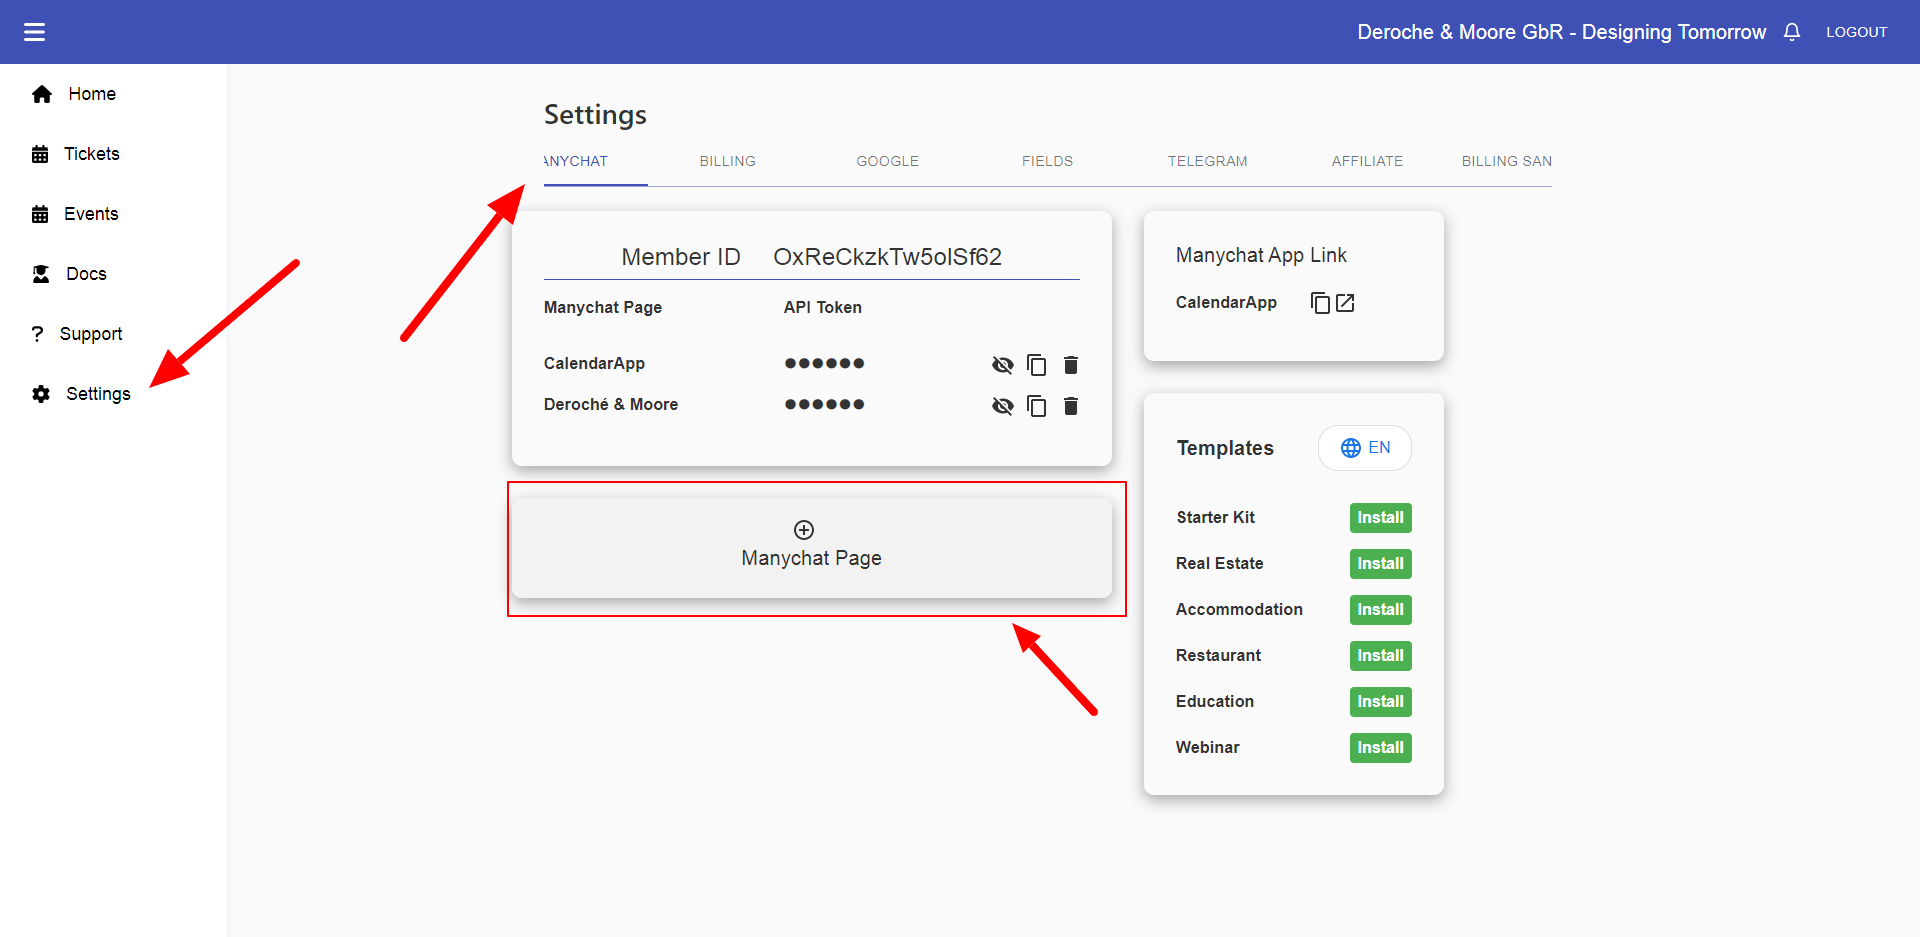Viewport: 1920px width, 937px height.
Task: Change template language via EN selector
Action: click(x=1364, y=447)
